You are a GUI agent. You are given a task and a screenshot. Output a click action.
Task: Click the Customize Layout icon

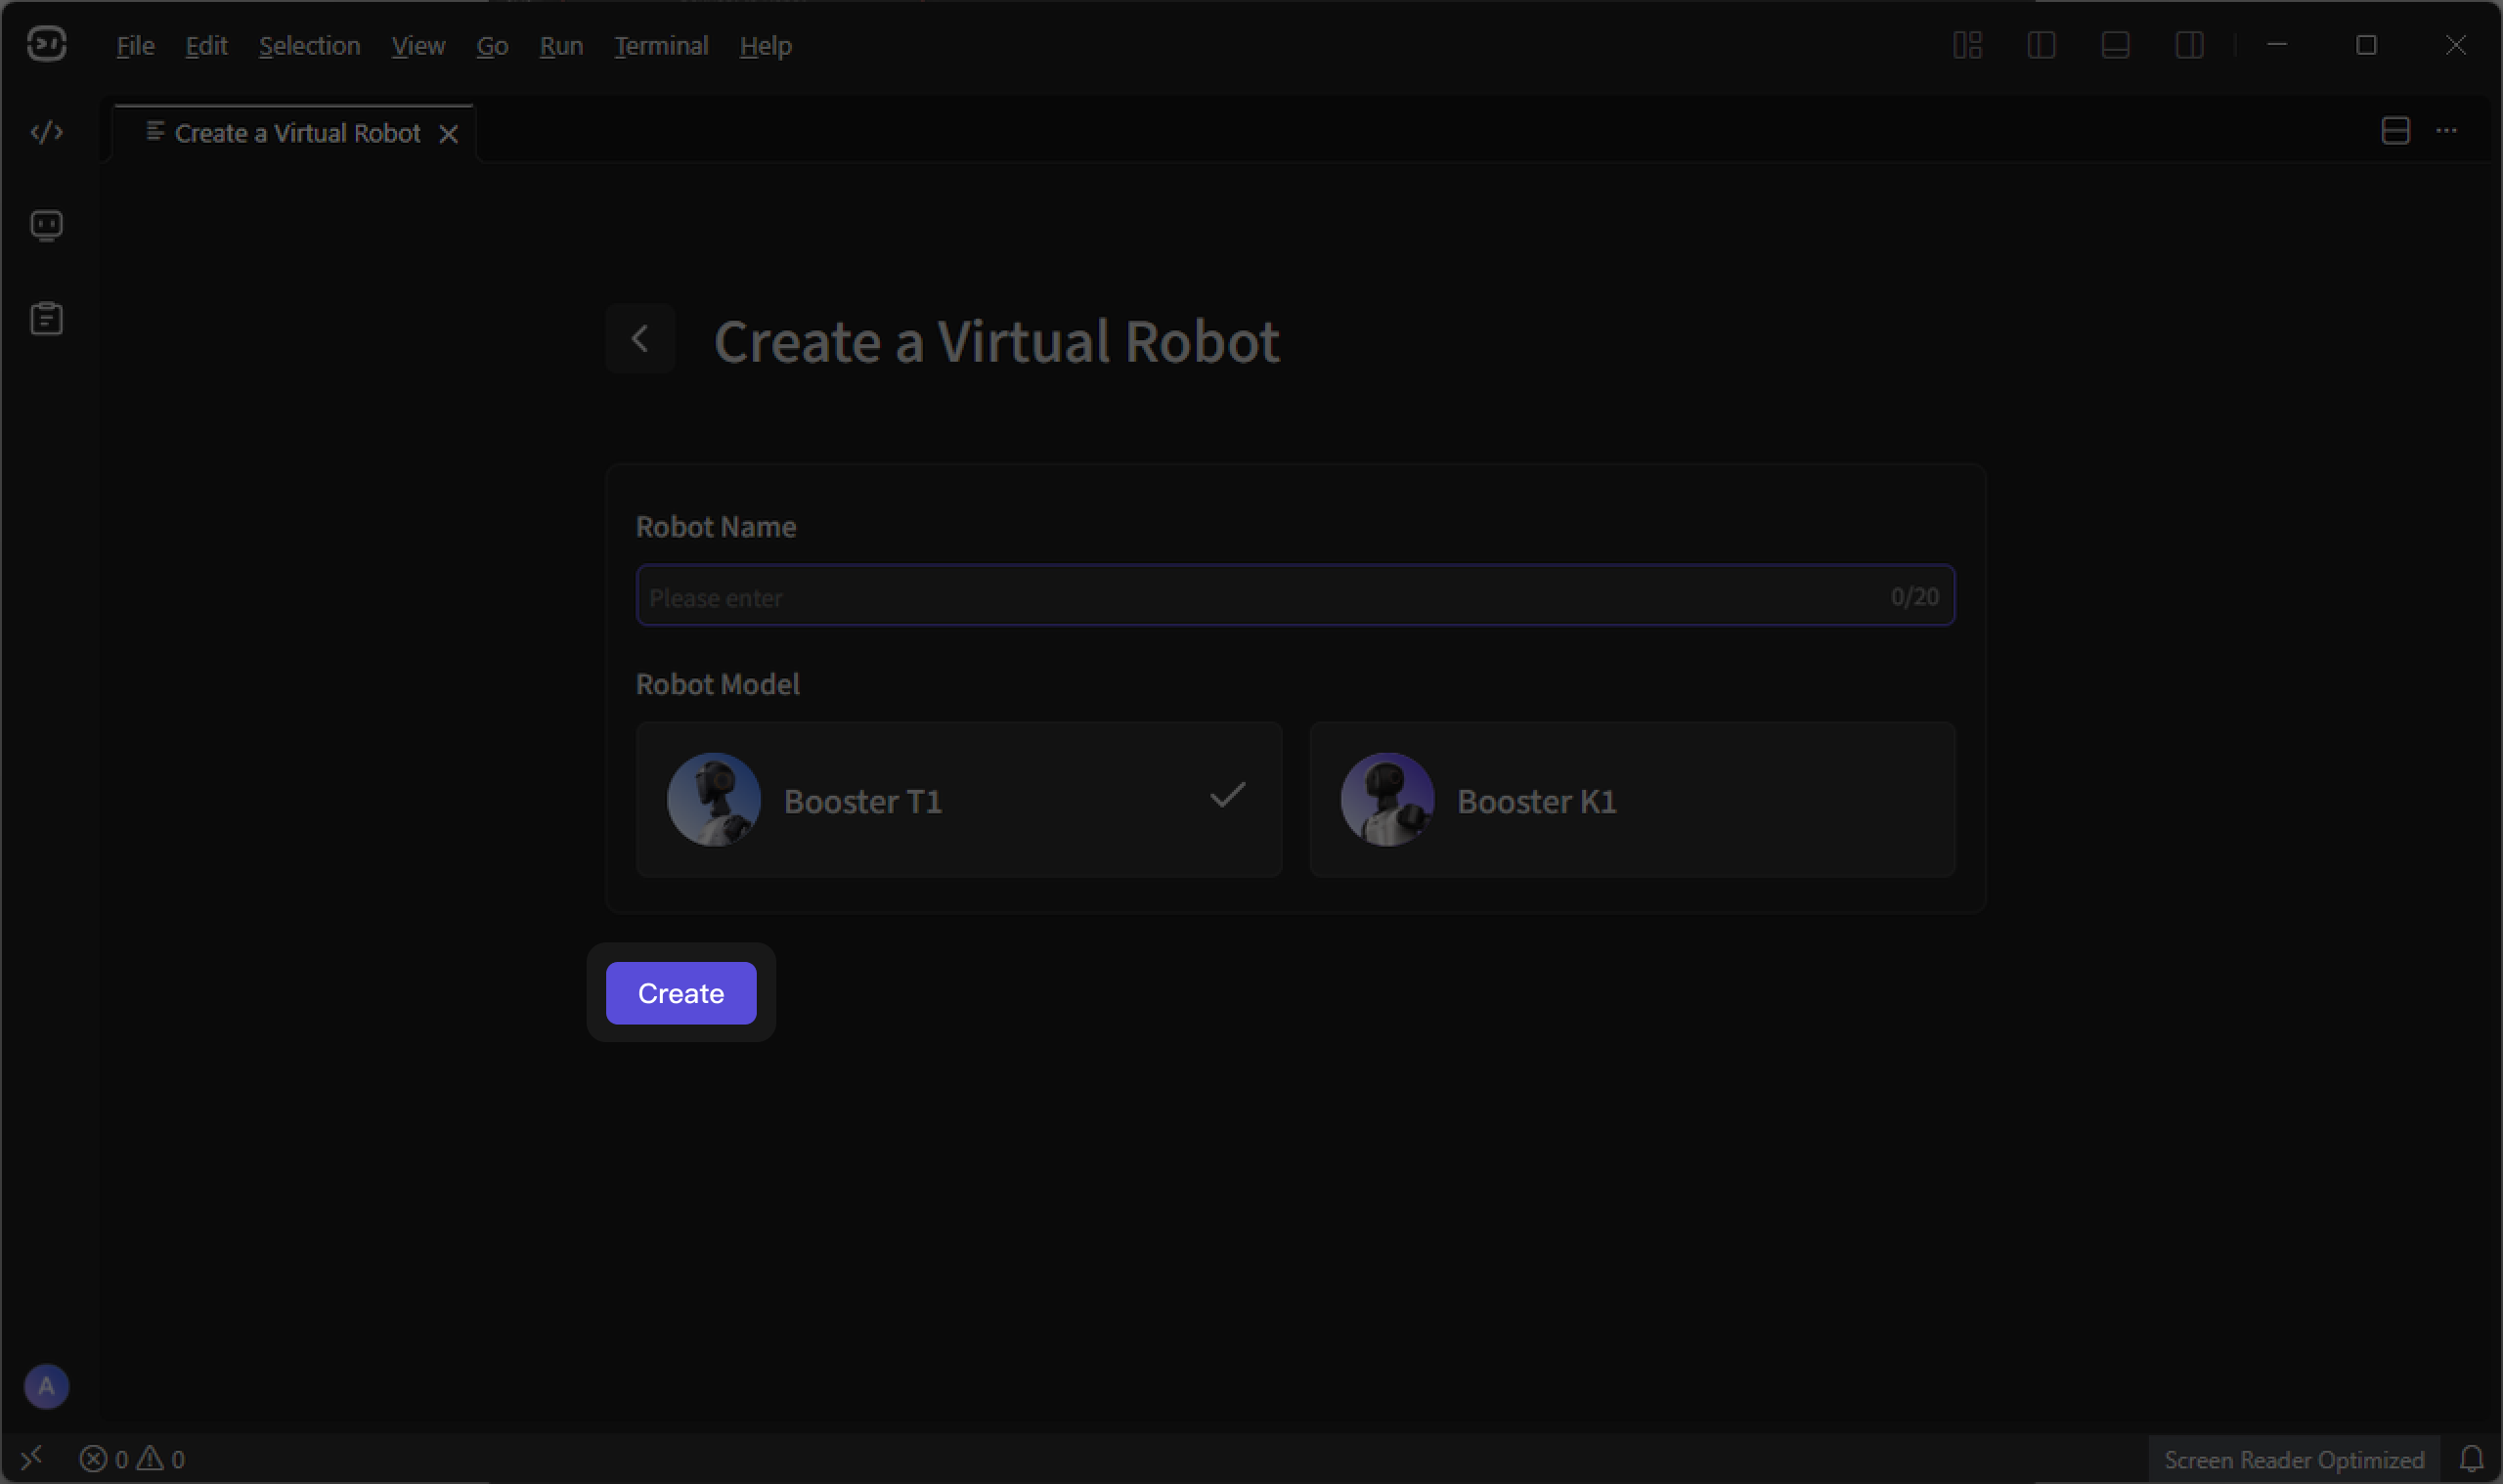(1967, 45)
